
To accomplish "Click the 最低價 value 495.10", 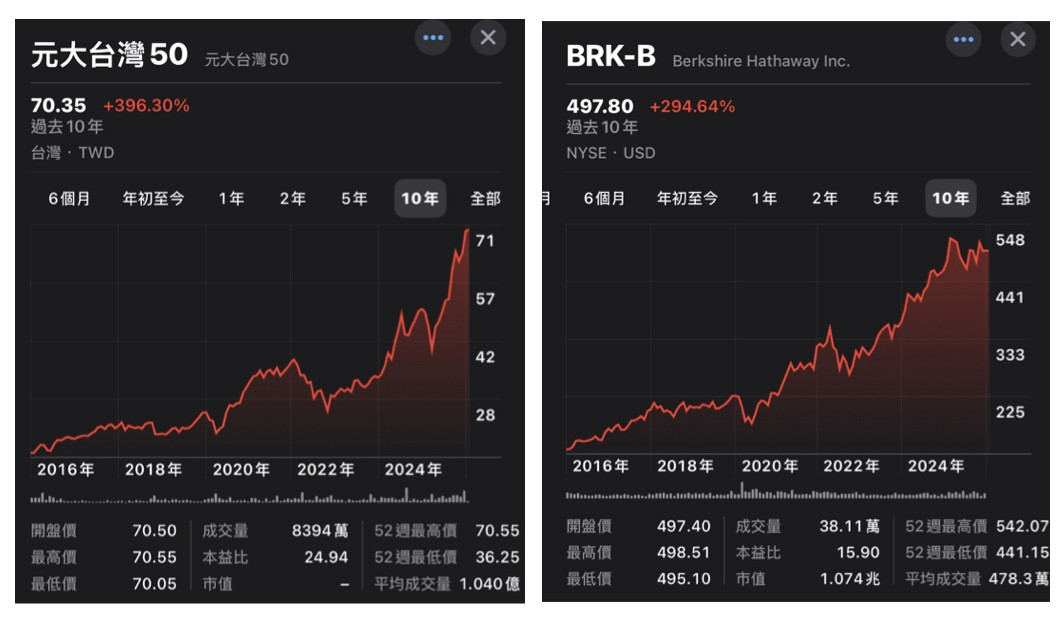I will pos(683,579).
